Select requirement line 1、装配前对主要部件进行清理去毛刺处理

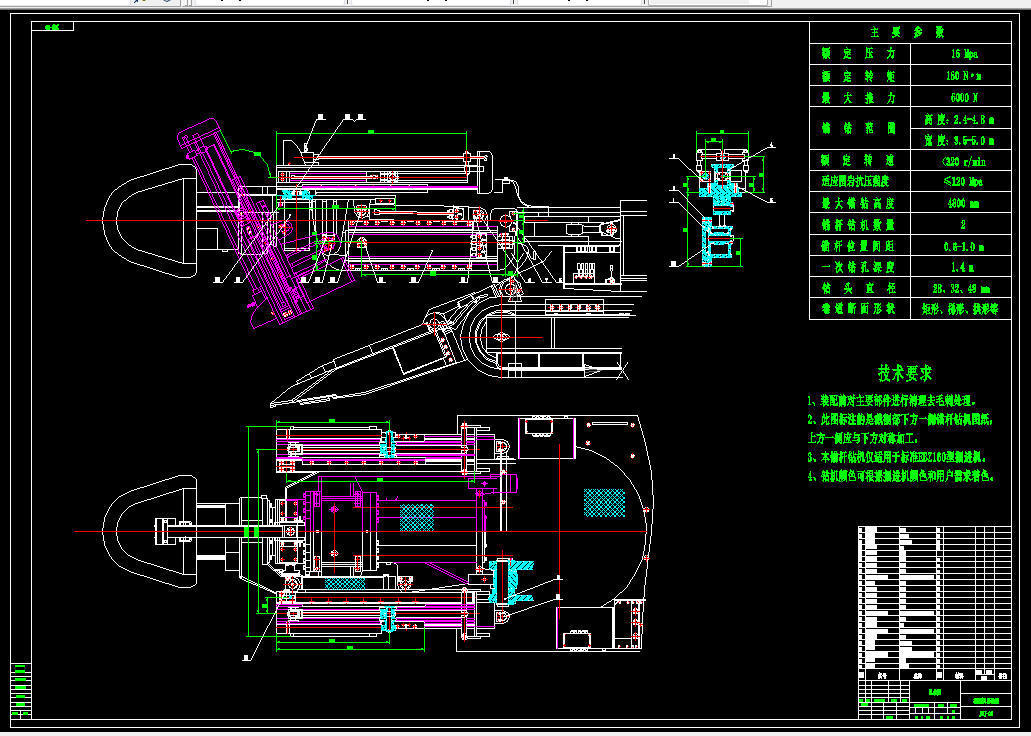[x=892, y=401]
